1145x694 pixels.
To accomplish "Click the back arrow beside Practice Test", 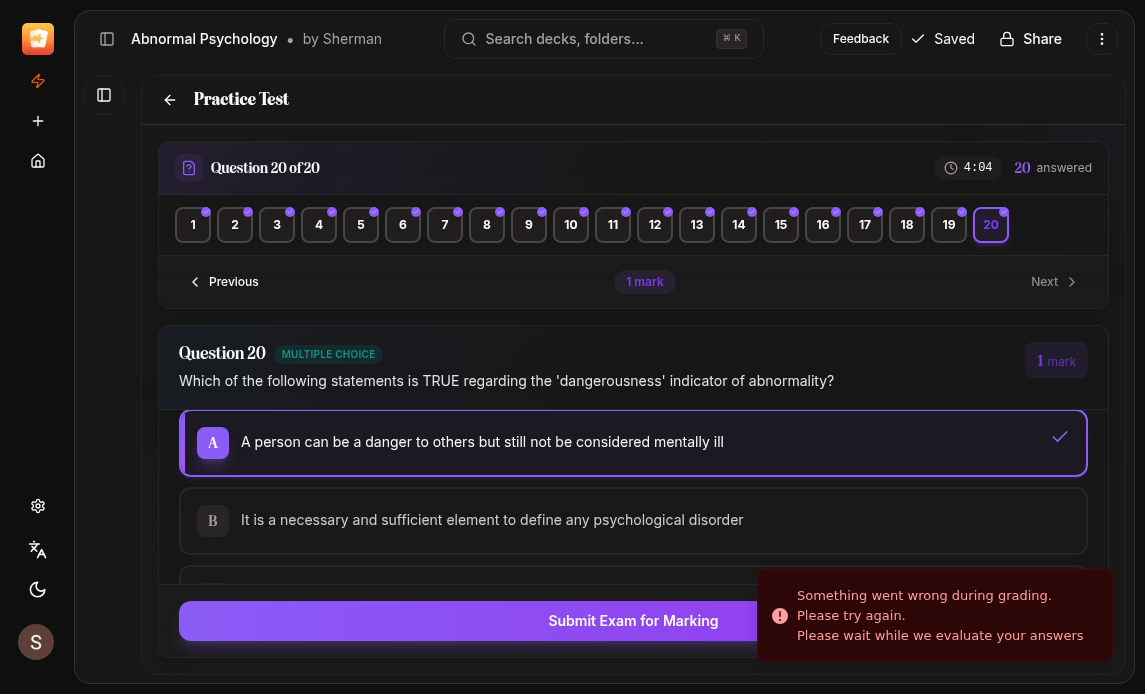I will (x=170, y=100).
